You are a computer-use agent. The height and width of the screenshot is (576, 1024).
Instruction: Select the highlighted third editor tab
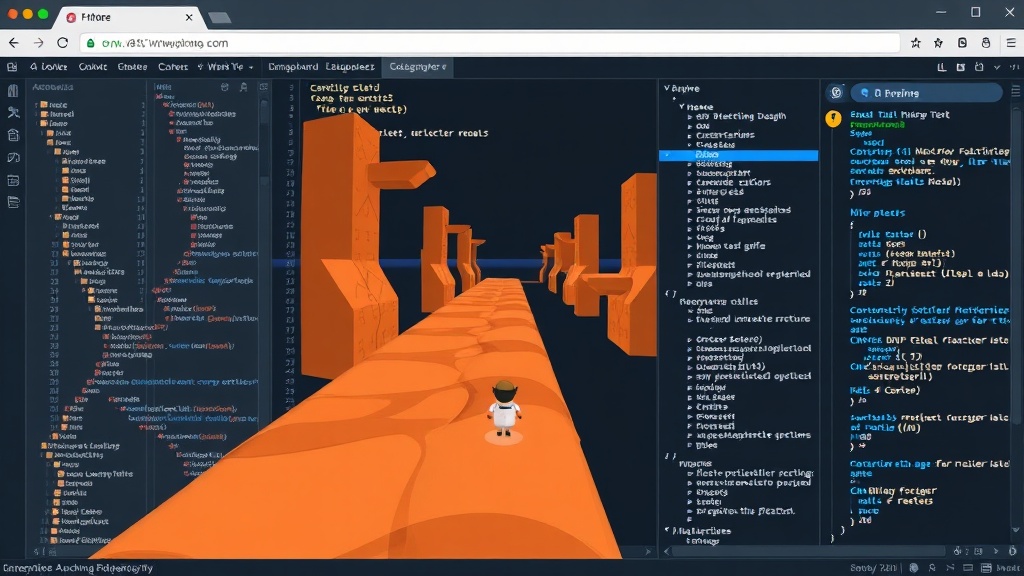point(418,67)
